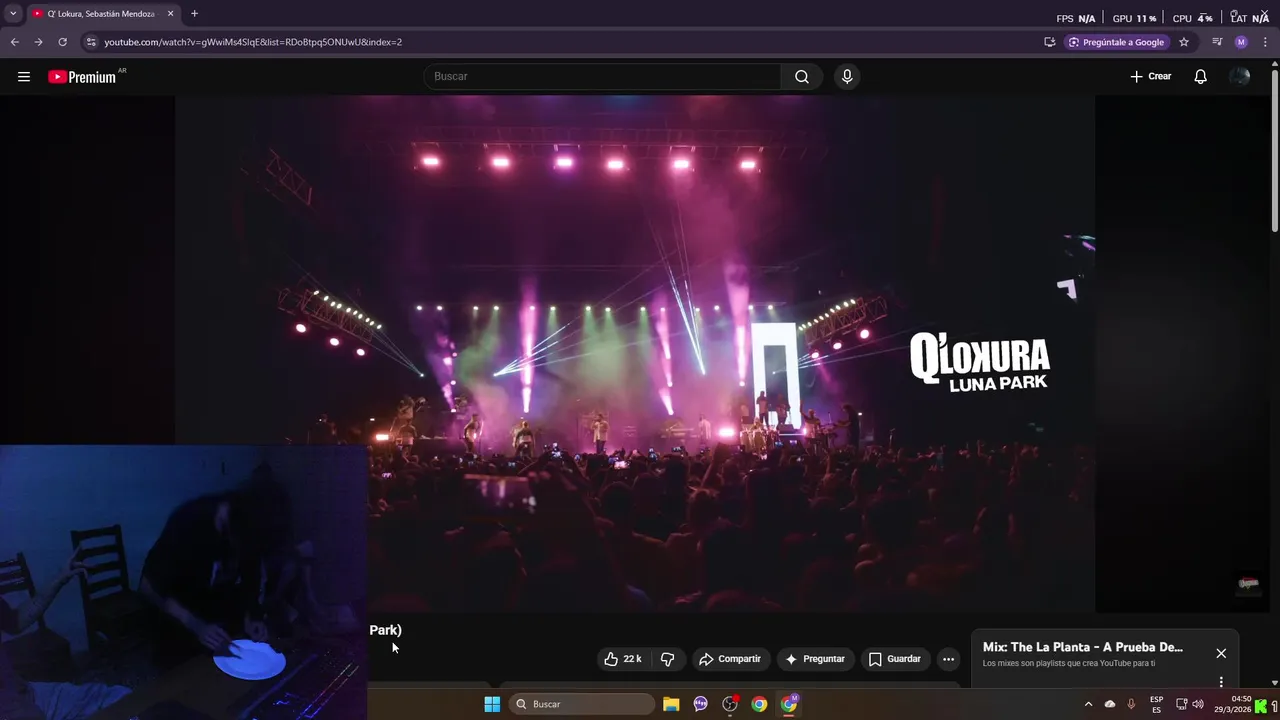Share the video via Compartir
The width and height of the screenshot is (1280, 720).
pos(730,659)
